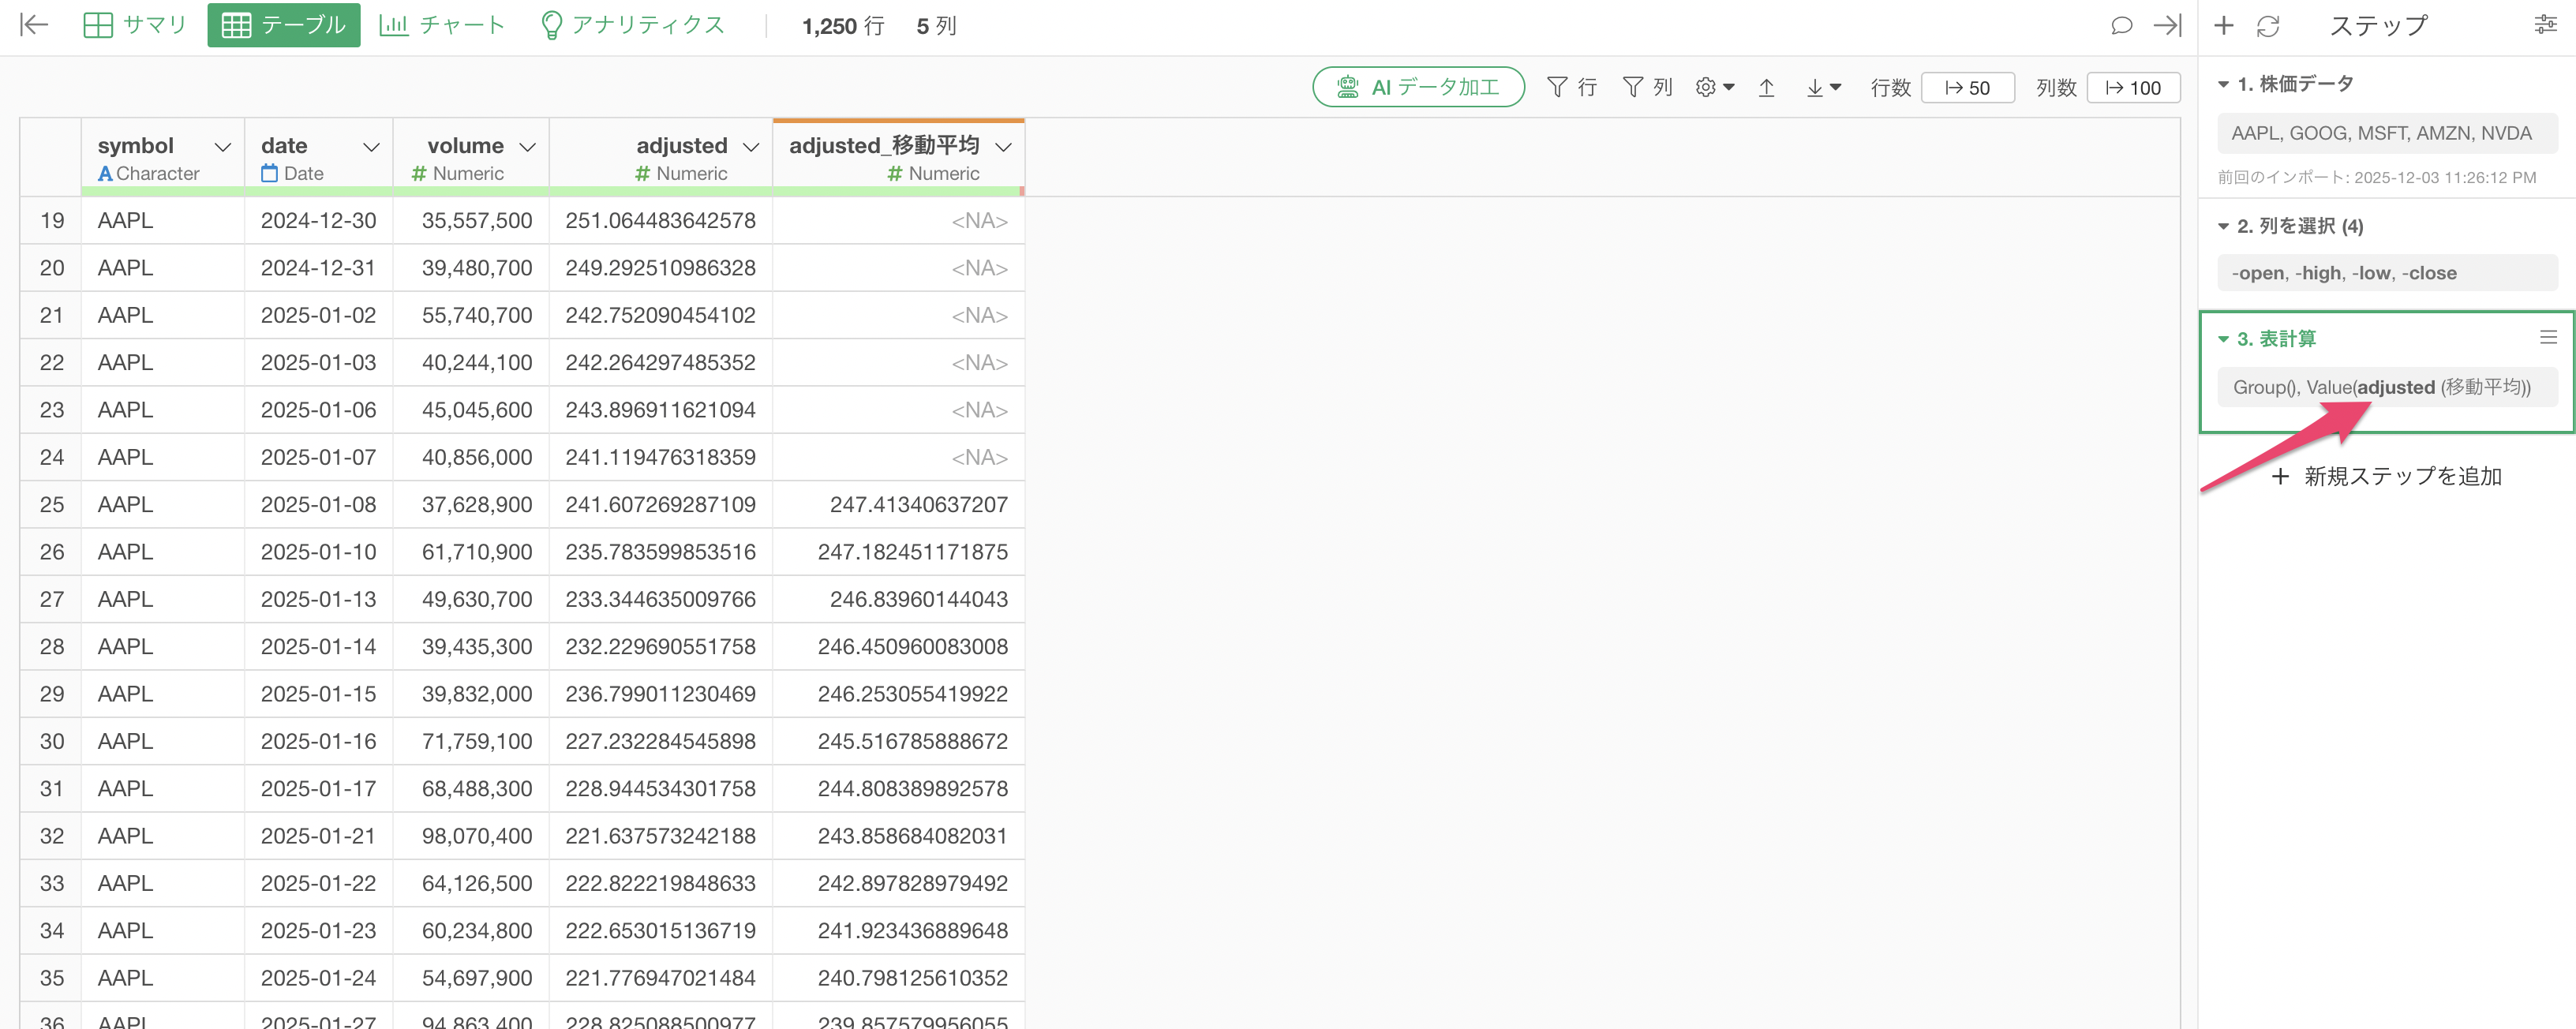
Task: Click the refresh icon in Steps header
Action: point(2268,26)
